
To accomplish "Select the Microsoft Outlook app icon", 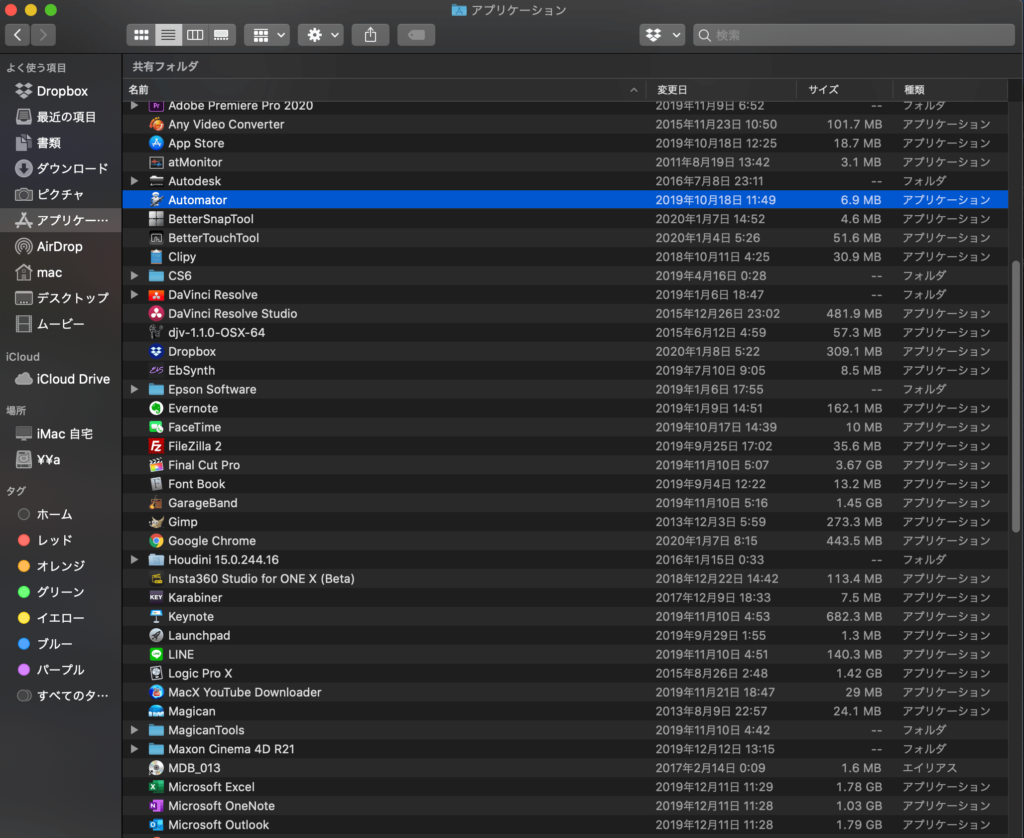I will pos(156,825).
